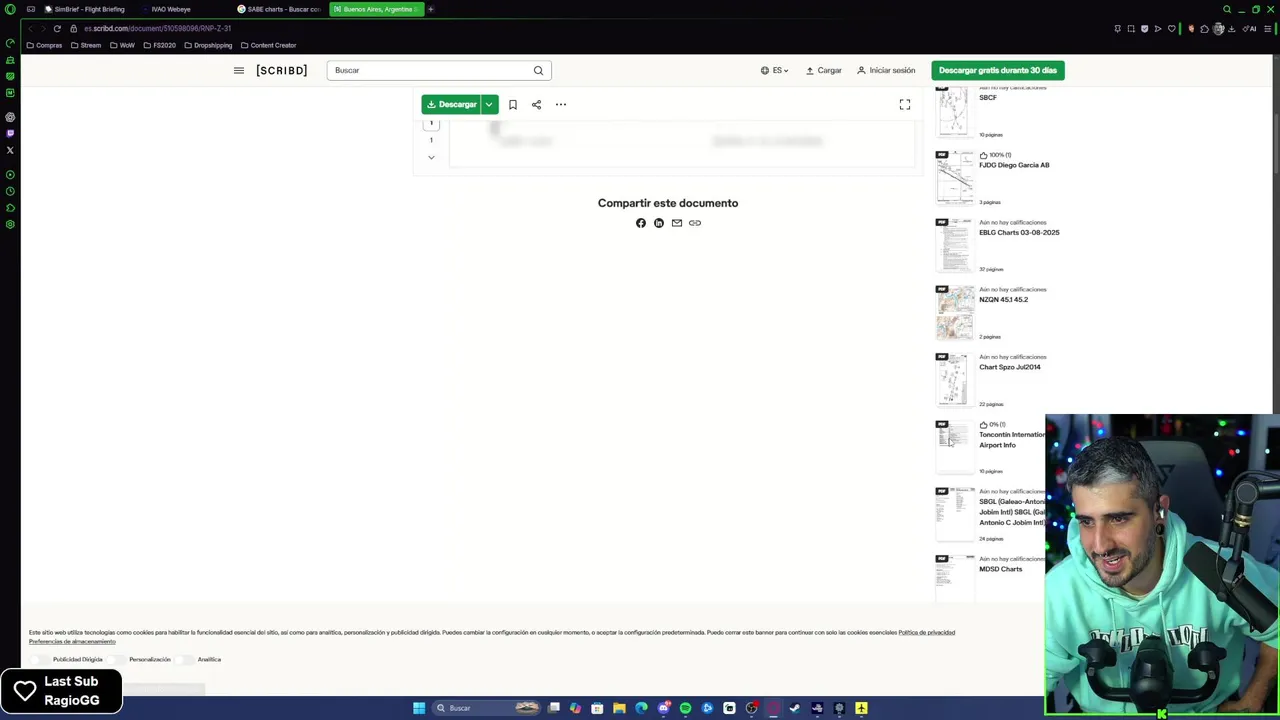Click the next page down chevron

click(431, 157)
